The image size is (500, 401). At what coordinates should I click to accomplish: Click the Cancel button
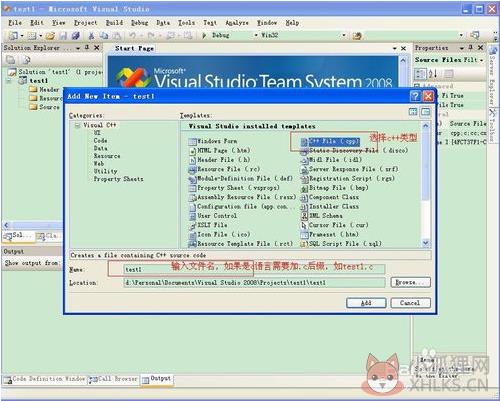tap(410, 303)
